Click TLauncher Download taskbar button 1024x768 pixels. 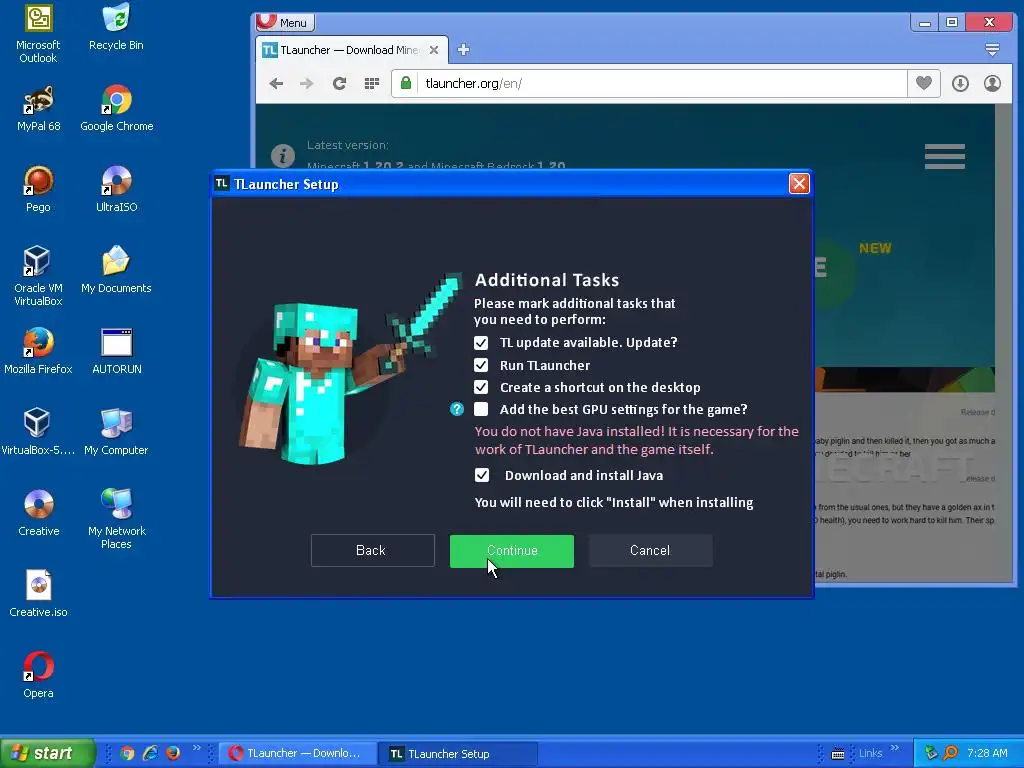296,753
